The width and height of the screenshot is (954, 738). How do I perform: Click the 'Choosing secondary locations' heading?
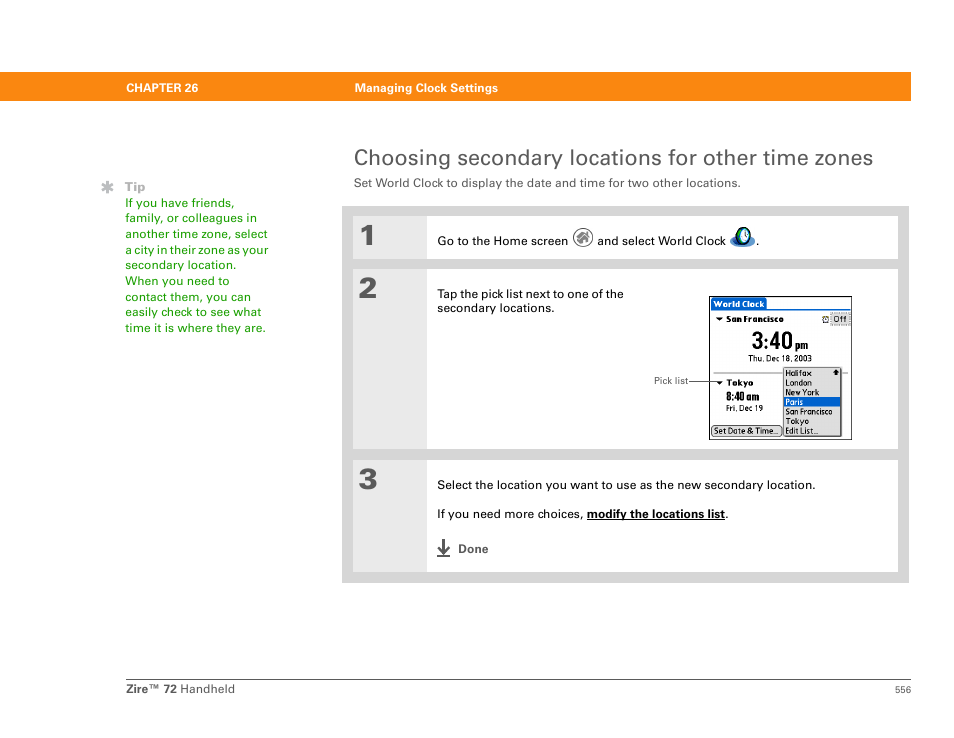613,158
